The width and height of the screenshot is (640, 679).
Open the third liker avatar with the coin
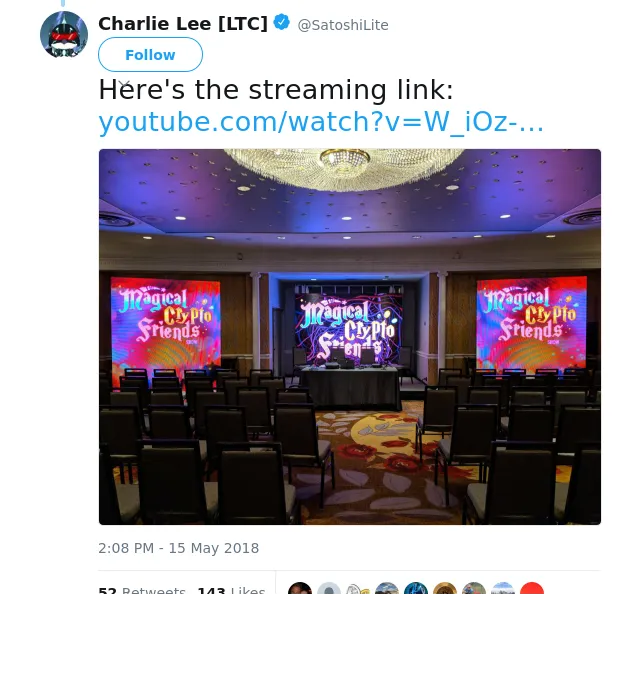click(x=358, y=588)
